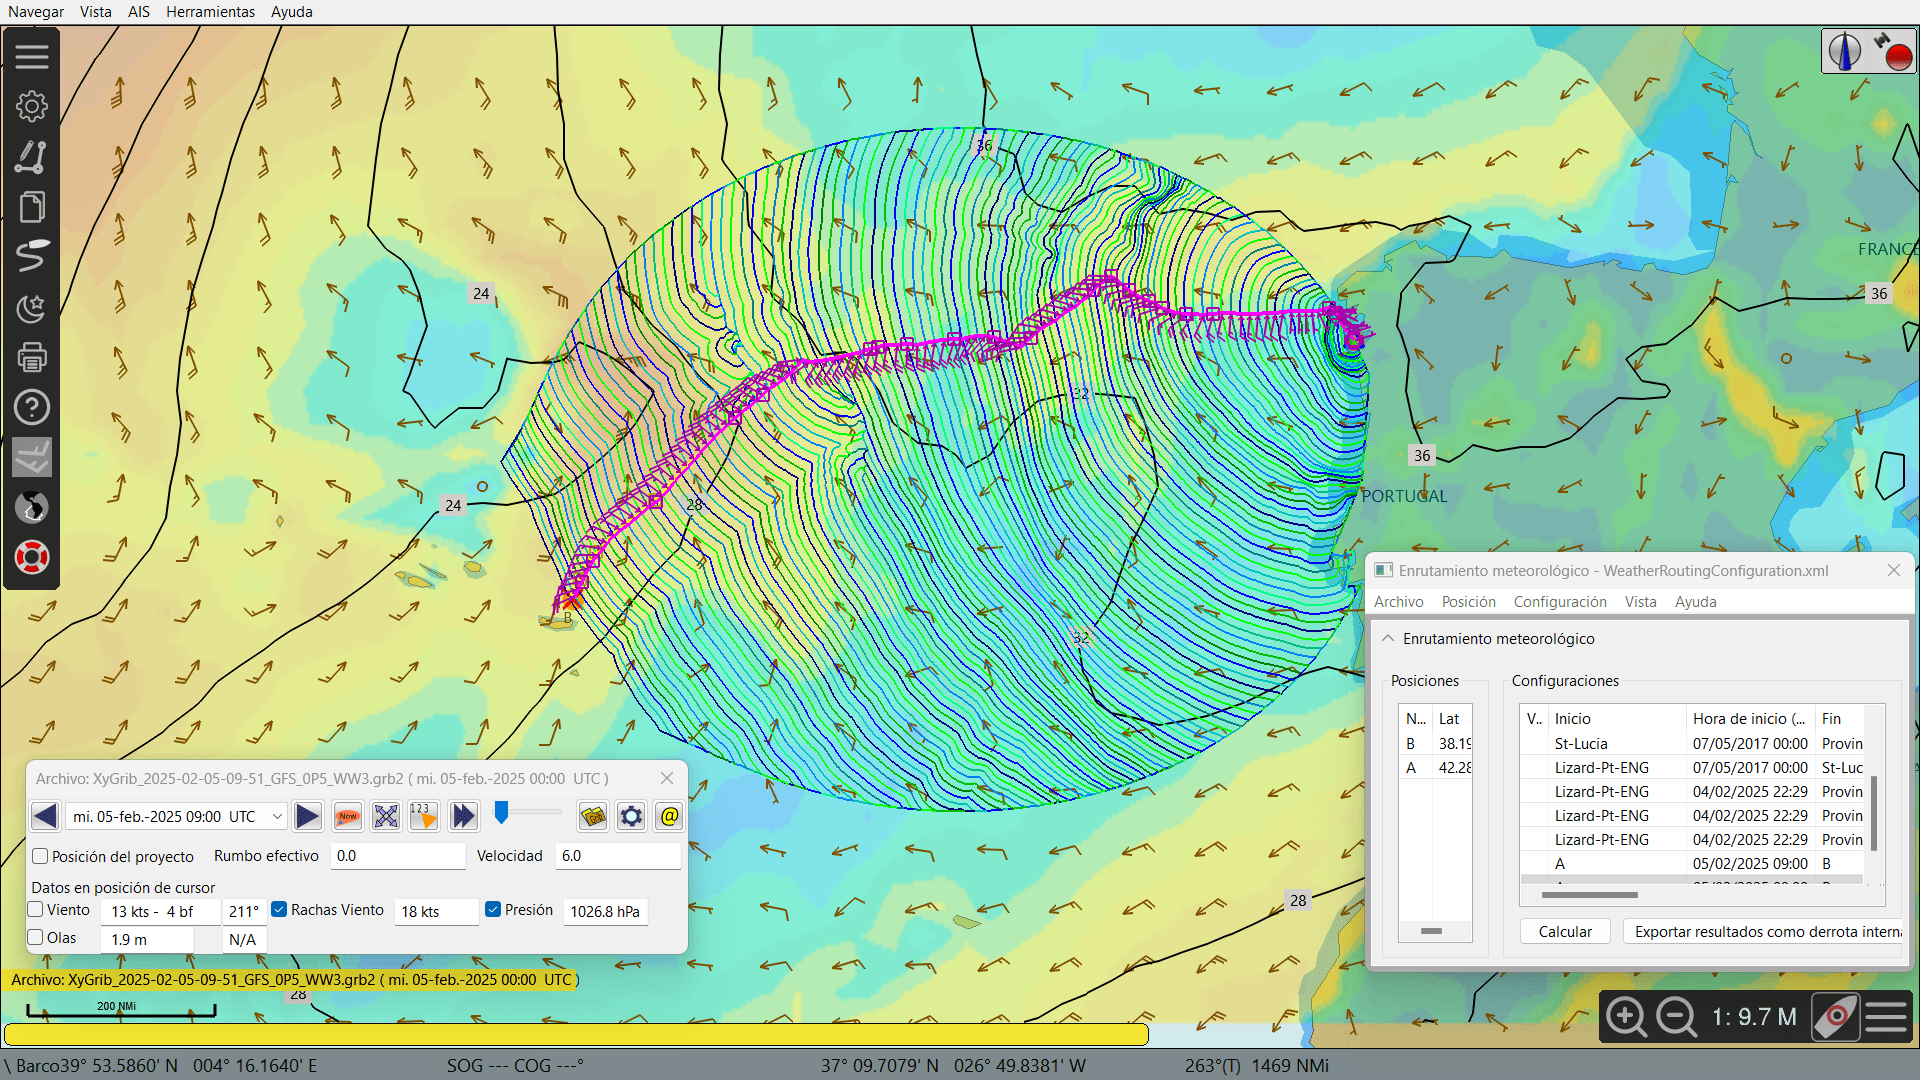
Task: Click the Calcular button
Action: point(1565,931)
